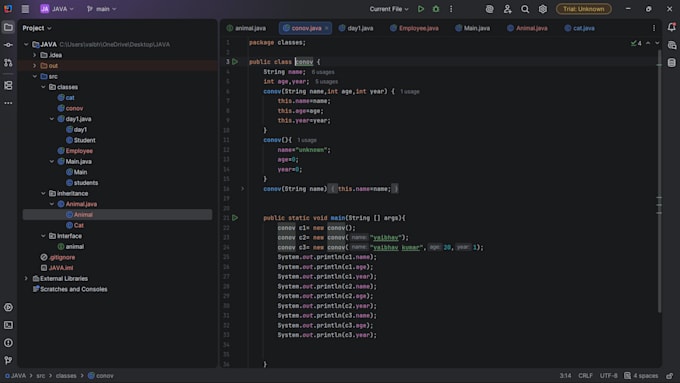The image size is (680, 383).
Task: Click the editor vertical scrollbar
Action: point(659,181)
